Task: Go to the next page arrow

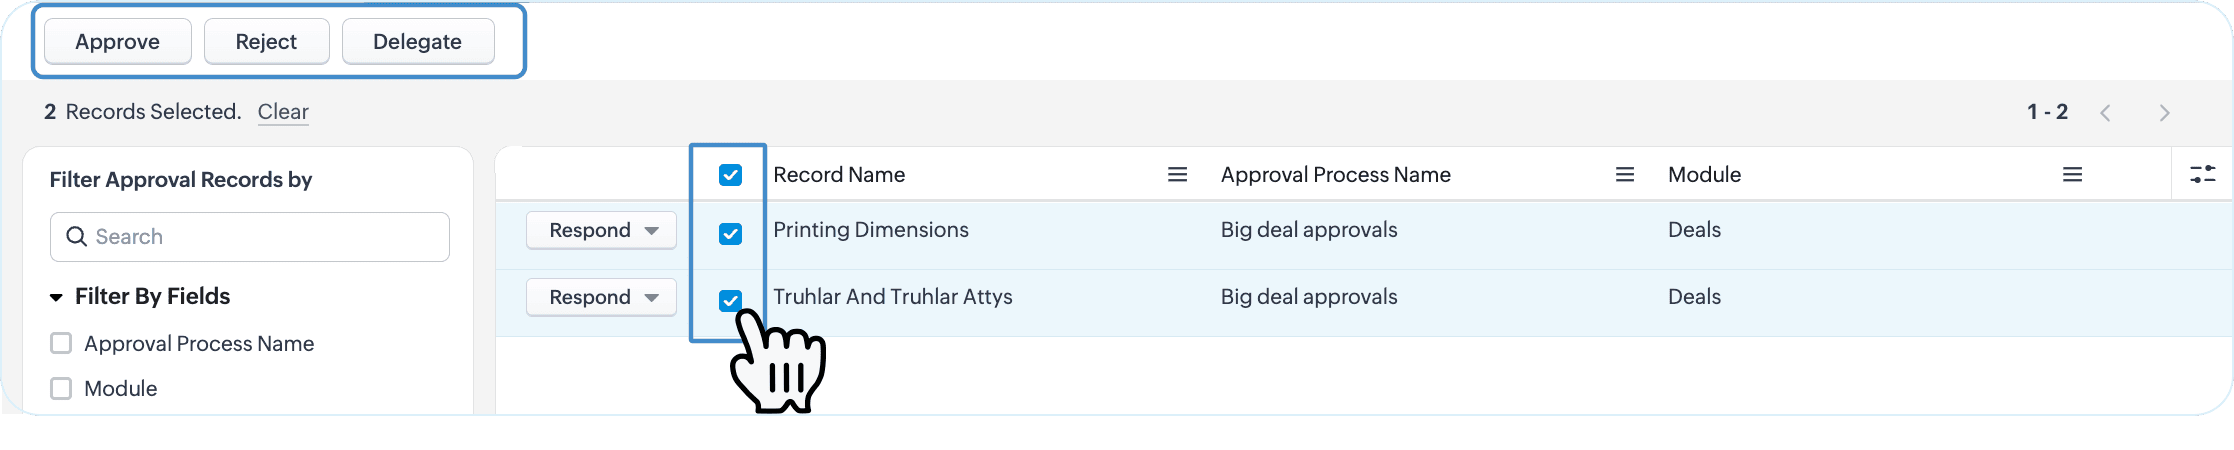Action: coord(2164,113)
